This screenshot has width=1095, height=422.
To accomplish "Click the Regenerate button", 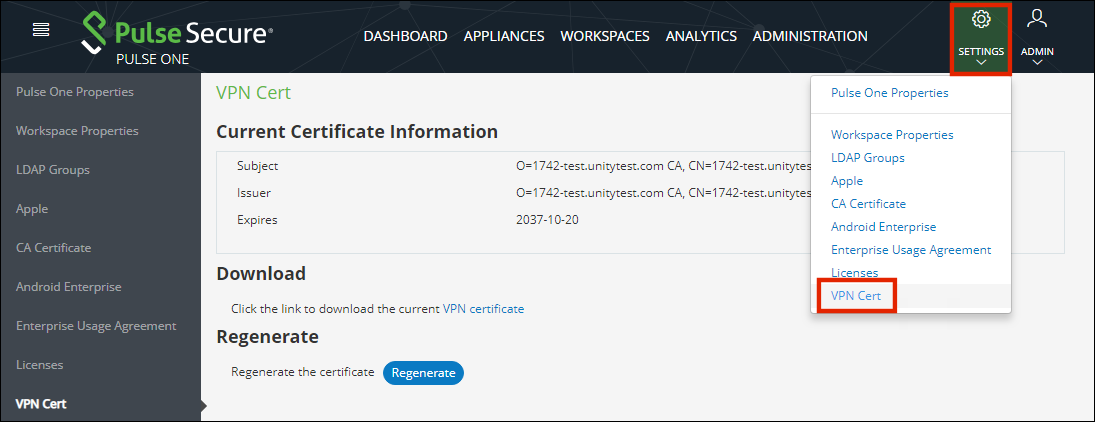I will (x=423, y=373).
